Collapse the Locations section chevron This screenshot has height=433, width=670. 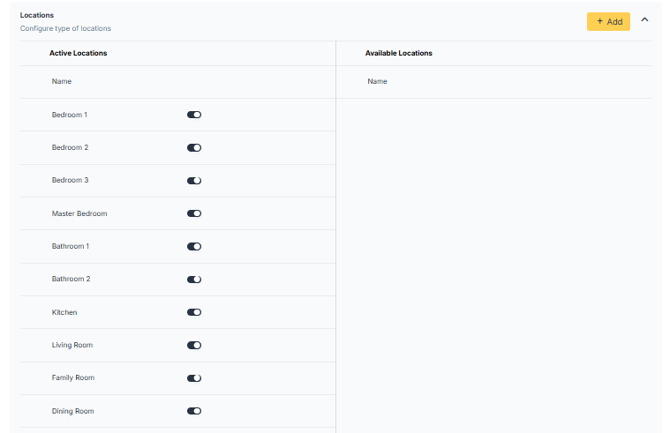click(645, 20)
